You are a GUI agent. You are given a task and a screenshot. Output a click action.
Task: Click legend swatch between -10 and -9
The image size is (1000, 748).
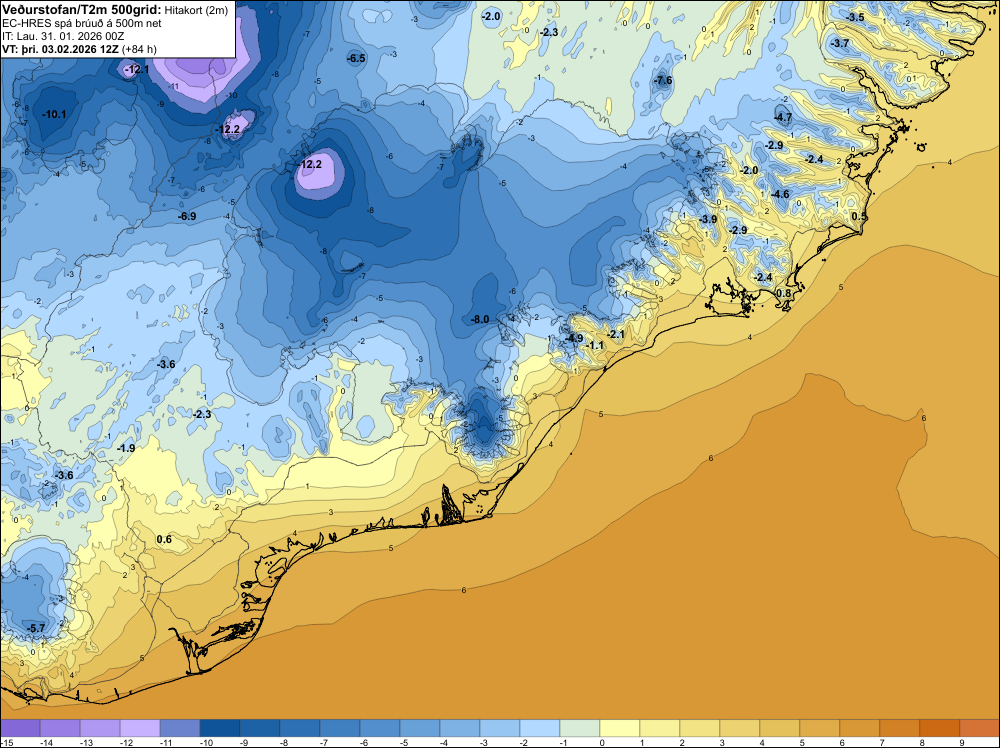[x=220, y=728]
